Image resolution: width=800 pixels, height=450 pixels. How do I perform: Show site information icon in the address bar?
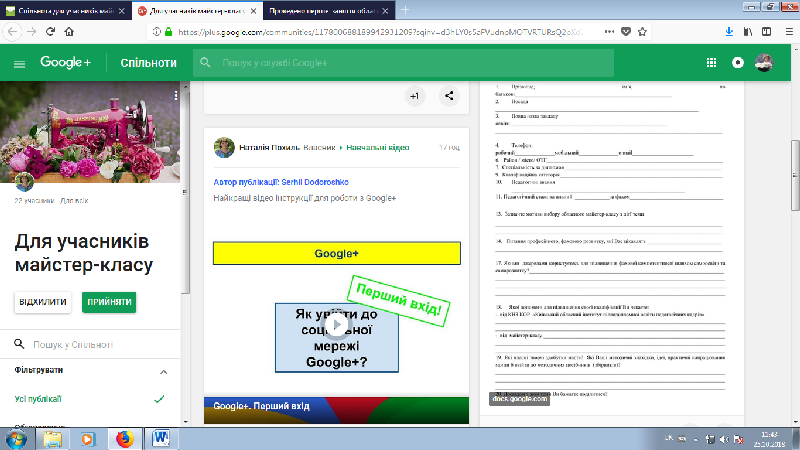pos(157,32)
